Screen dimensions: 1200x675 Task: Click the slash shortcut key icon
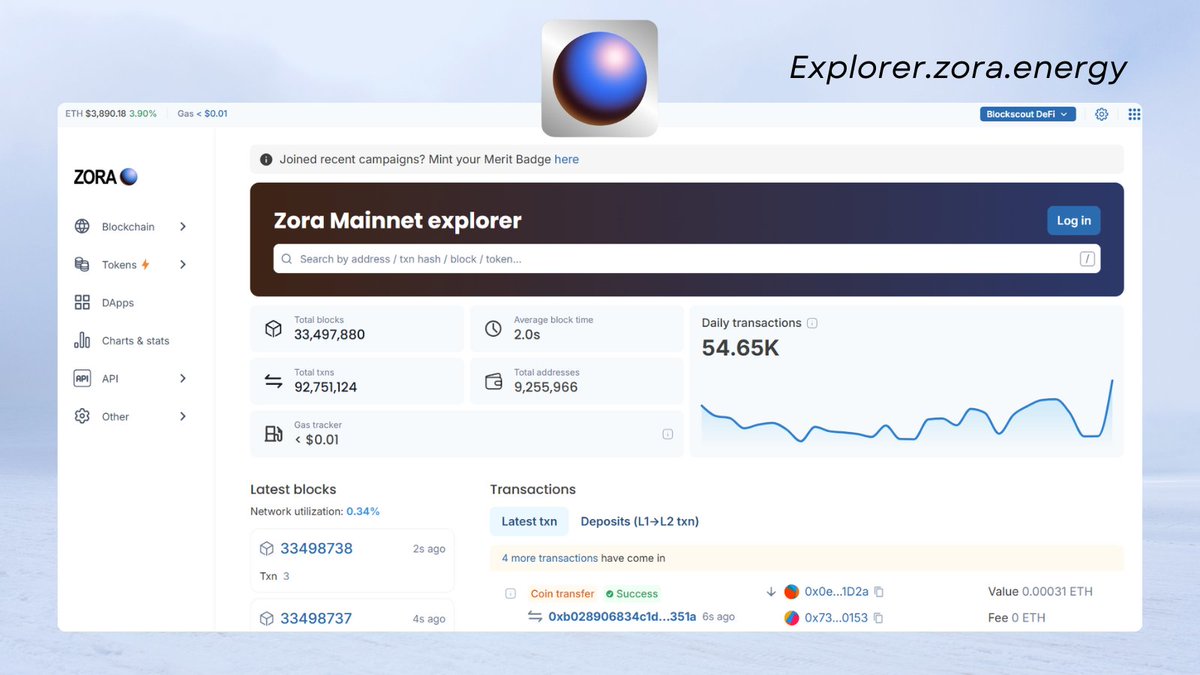[x=1087, y=259]
